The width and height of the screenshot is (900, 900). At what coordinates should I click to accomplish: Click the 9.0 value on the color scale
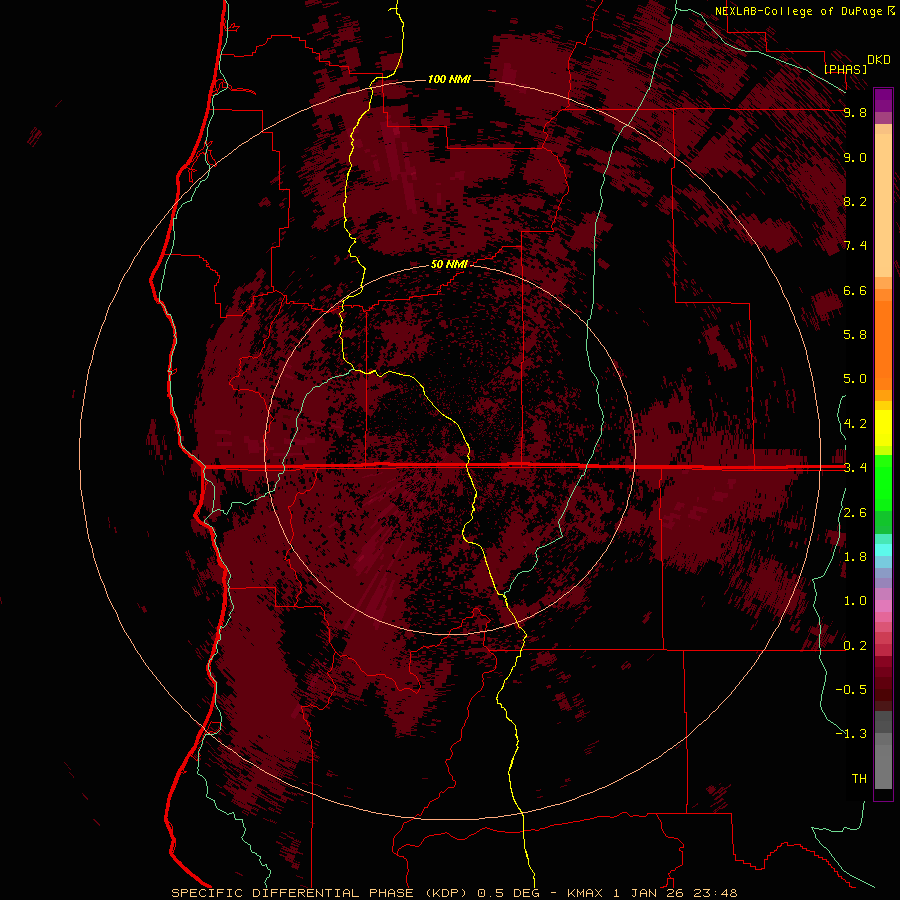click(x=855, y=157)
